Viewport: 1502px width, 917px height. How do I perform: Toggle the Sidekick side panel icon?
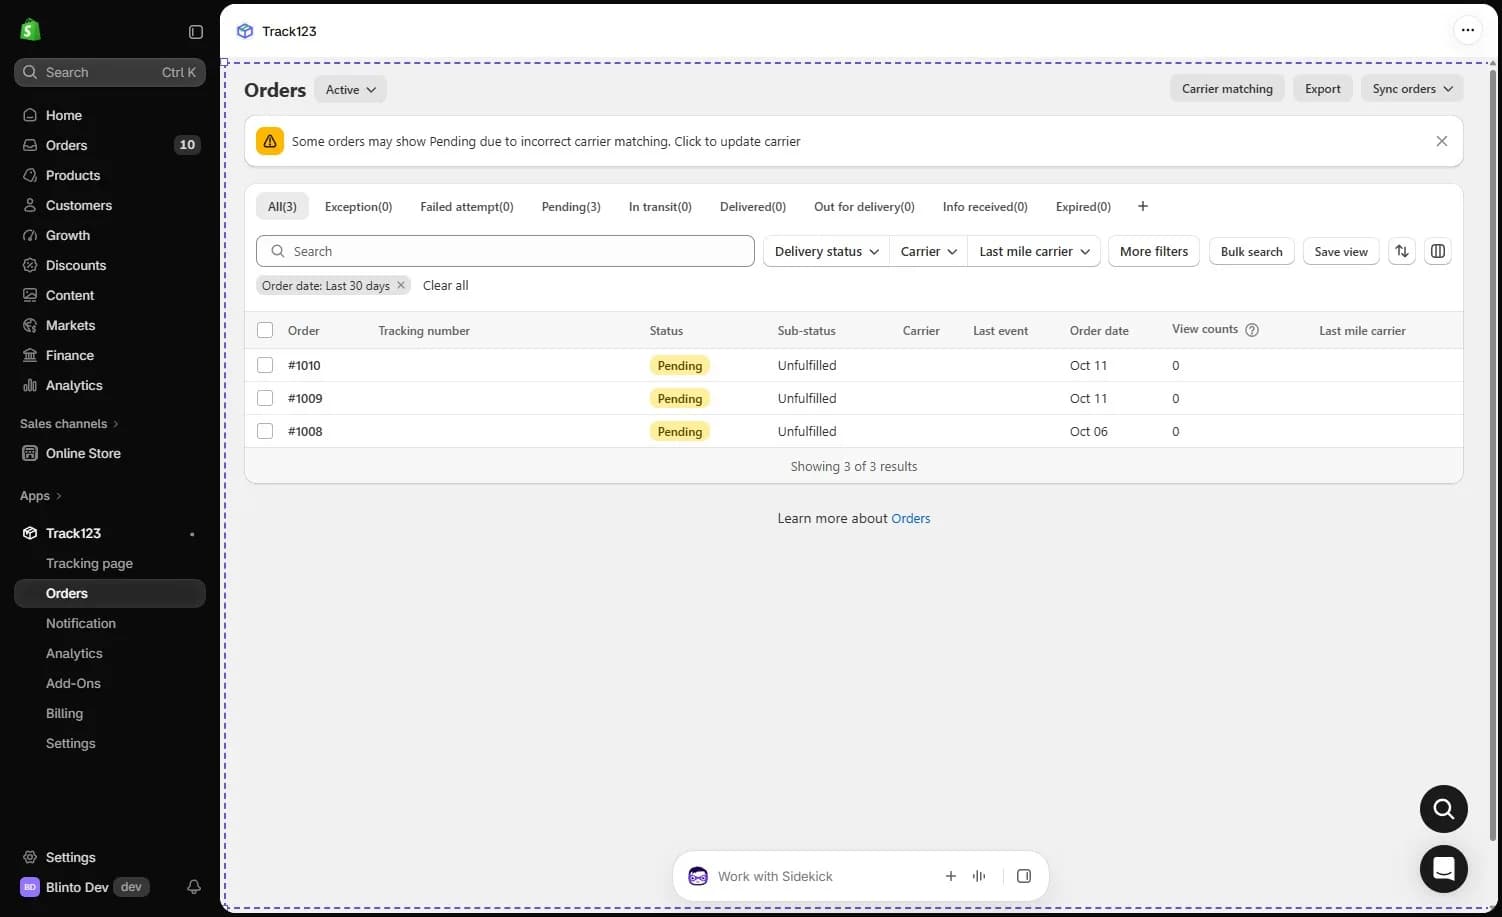[1024, 876]
